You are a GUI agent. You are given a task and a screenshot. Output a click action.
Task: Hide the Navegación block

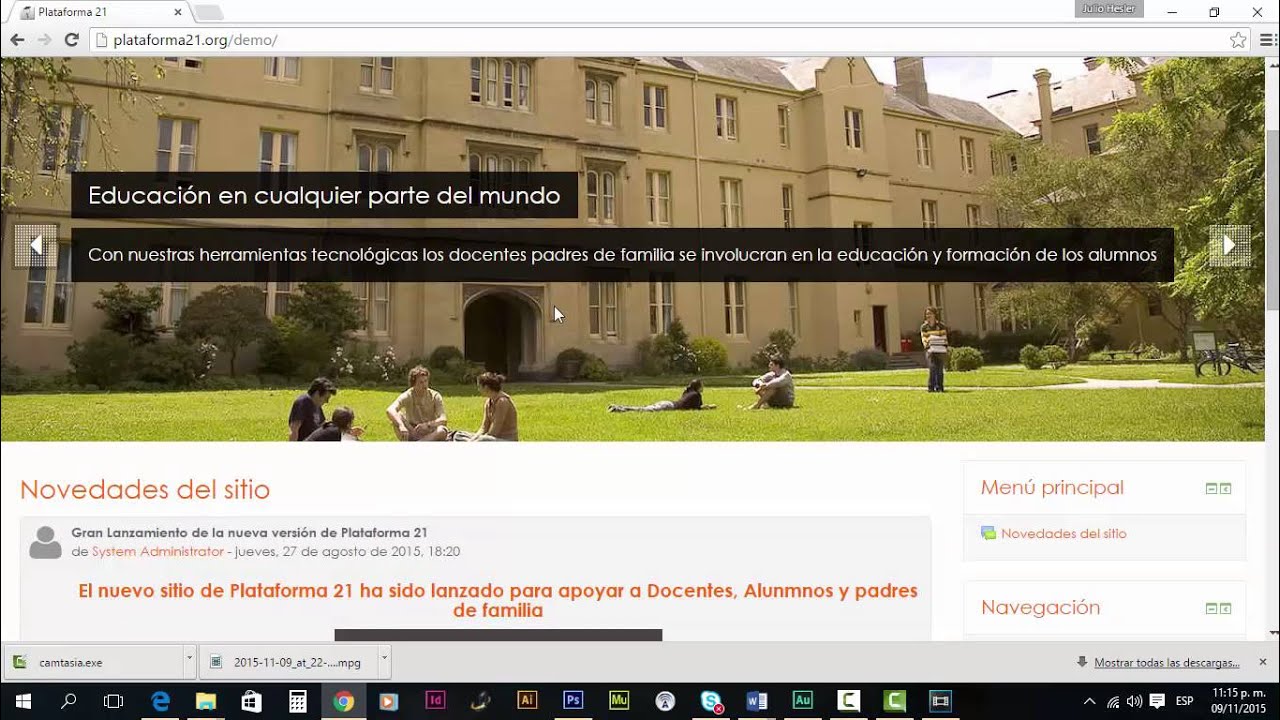tap(1211, 608)
